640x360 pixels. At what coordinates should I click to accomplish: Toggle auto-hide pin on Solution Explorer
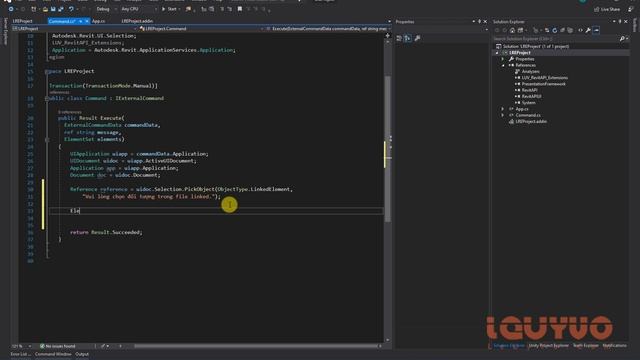620,22
